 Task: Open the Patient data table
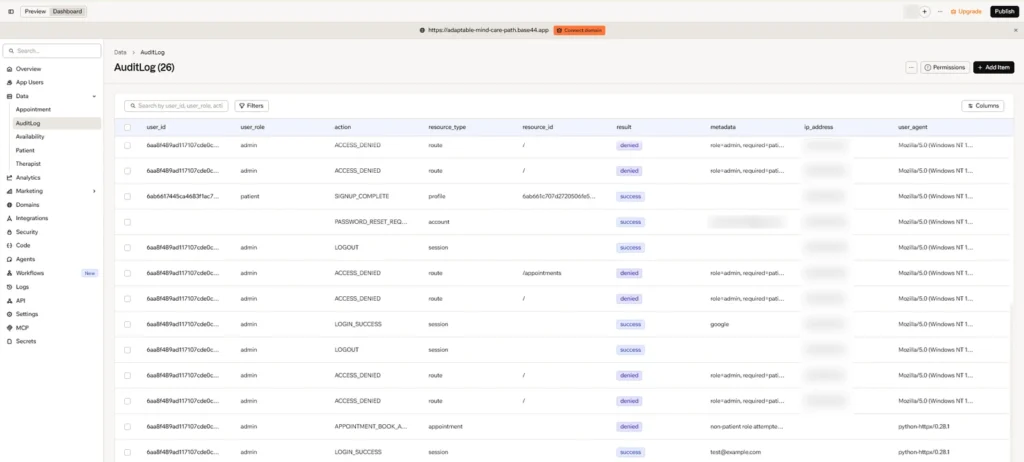(x=25, y=150)
